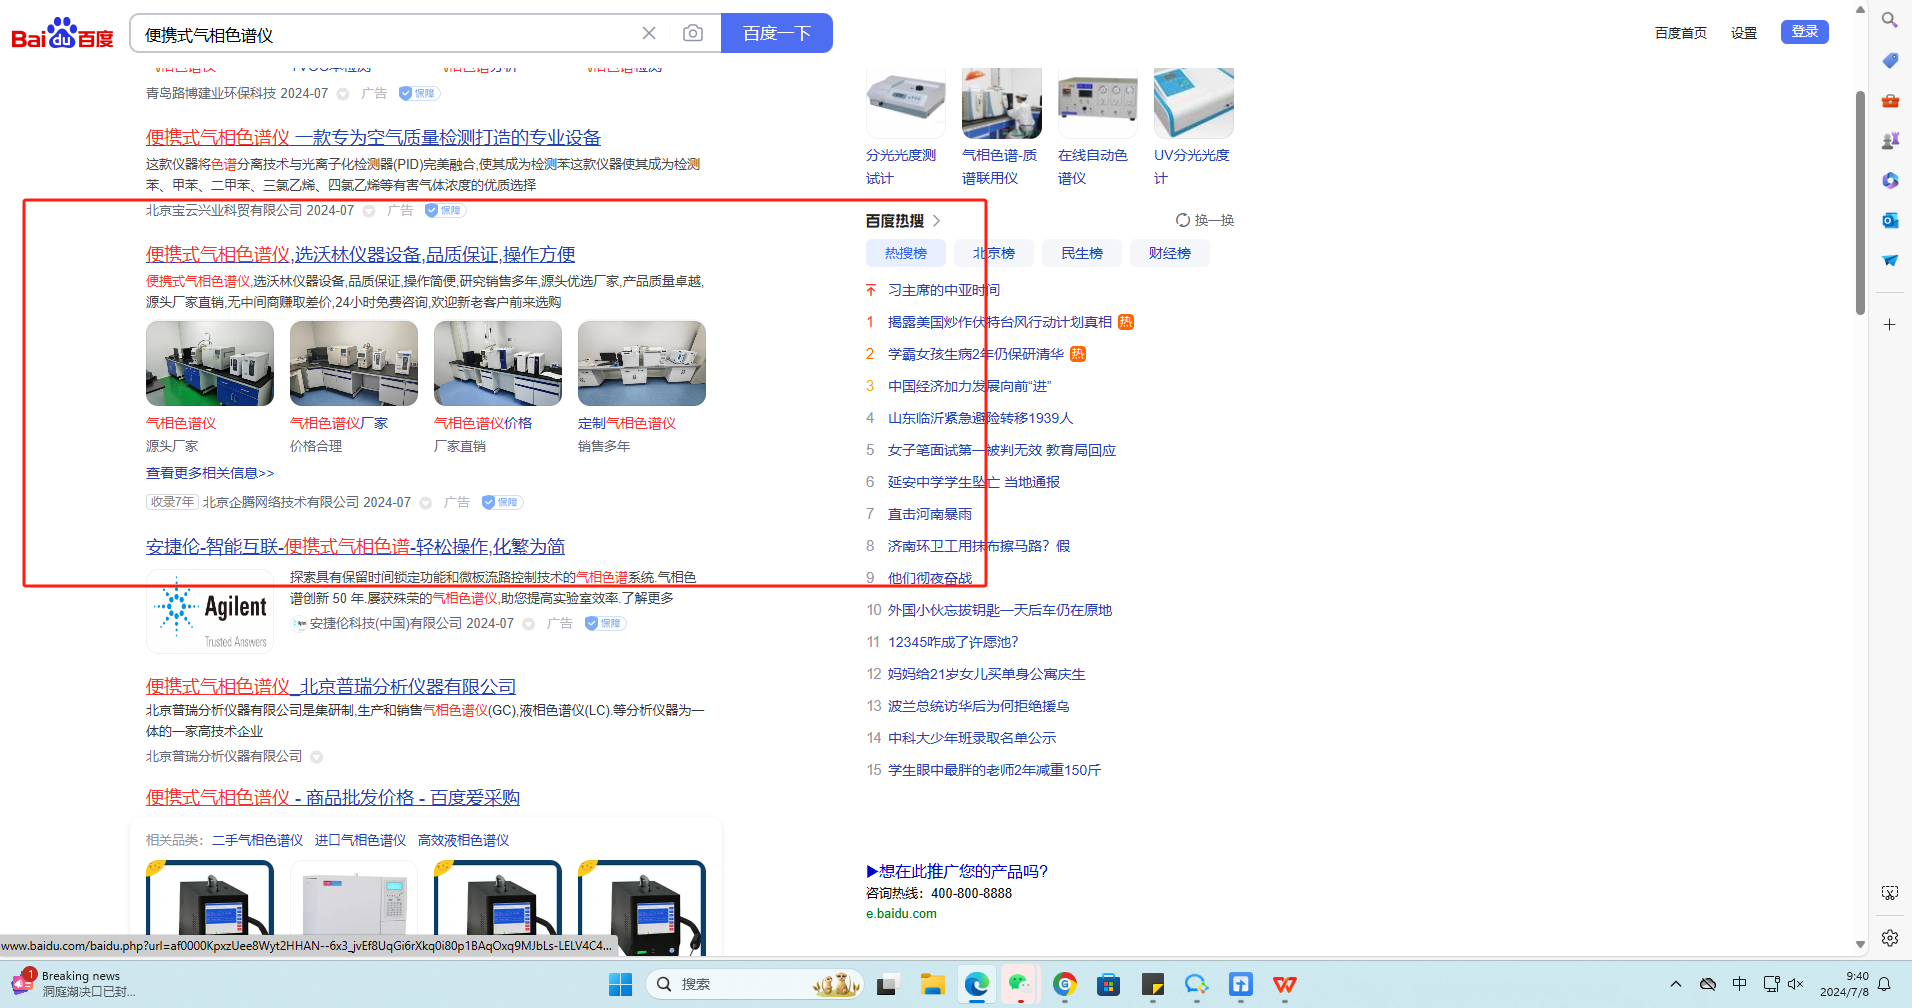Show hidden system tray icons
1912x1008 pixels.
click(1676, 984)
